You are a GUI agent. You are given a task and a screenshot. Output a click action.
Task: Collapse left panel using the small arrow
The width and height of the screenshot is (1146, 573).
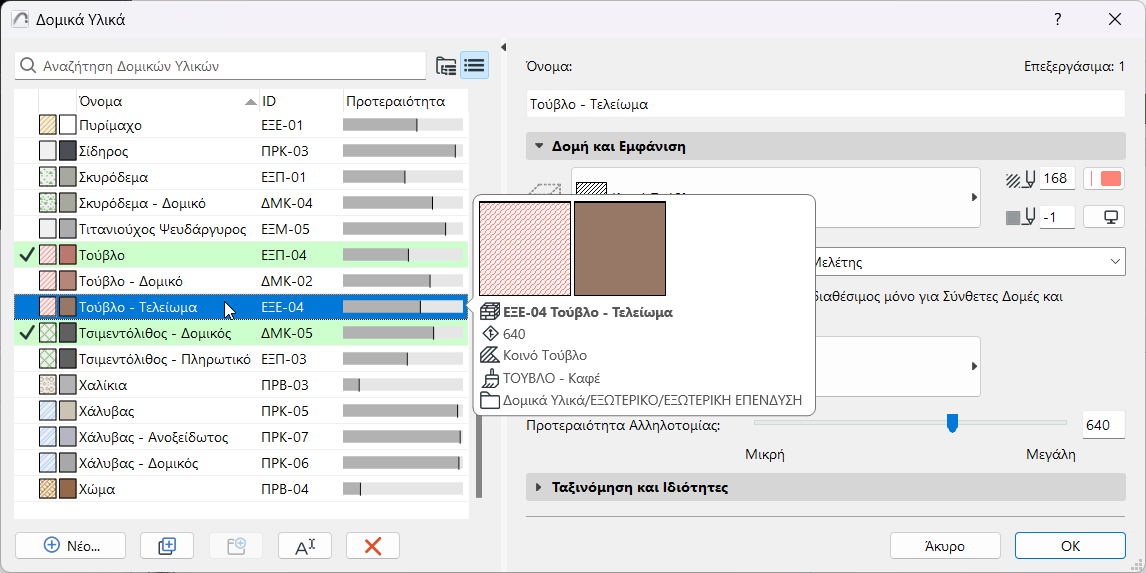[x=503, y=47]
